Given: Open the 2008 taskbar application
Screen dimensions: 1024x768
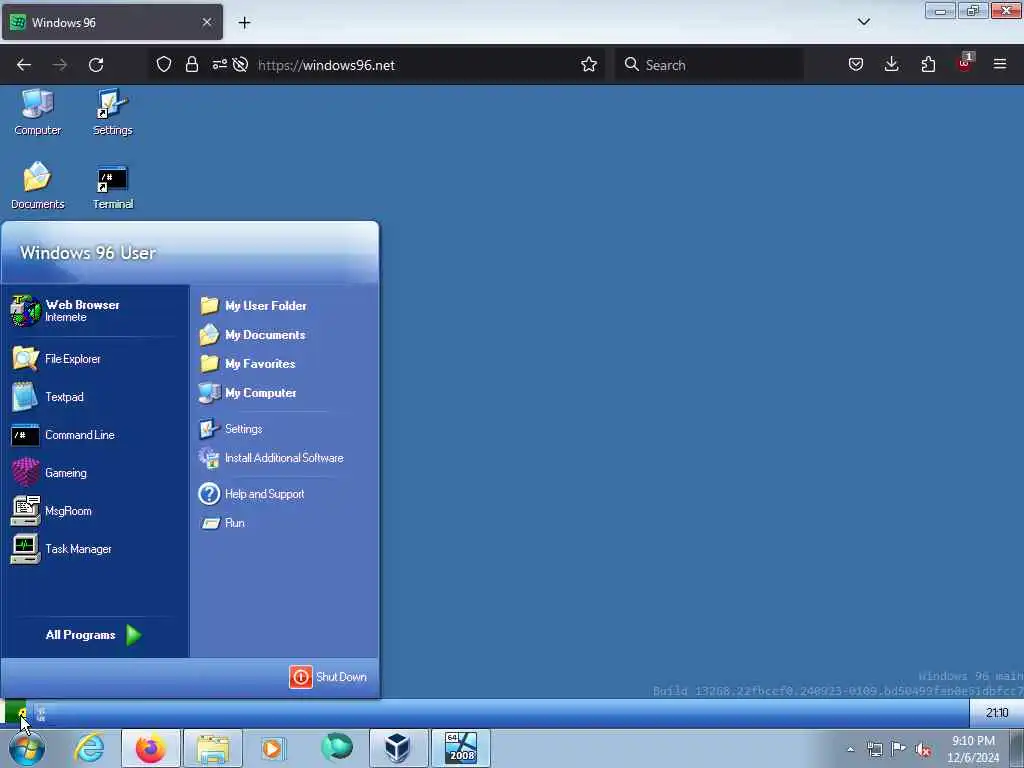Looking at the screenshot, I should [460, 748].
